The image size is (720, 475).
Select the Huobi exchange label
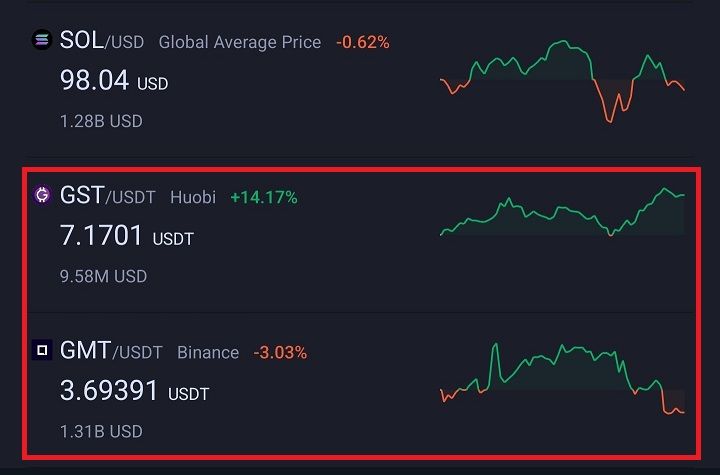[x=193, y=197]
